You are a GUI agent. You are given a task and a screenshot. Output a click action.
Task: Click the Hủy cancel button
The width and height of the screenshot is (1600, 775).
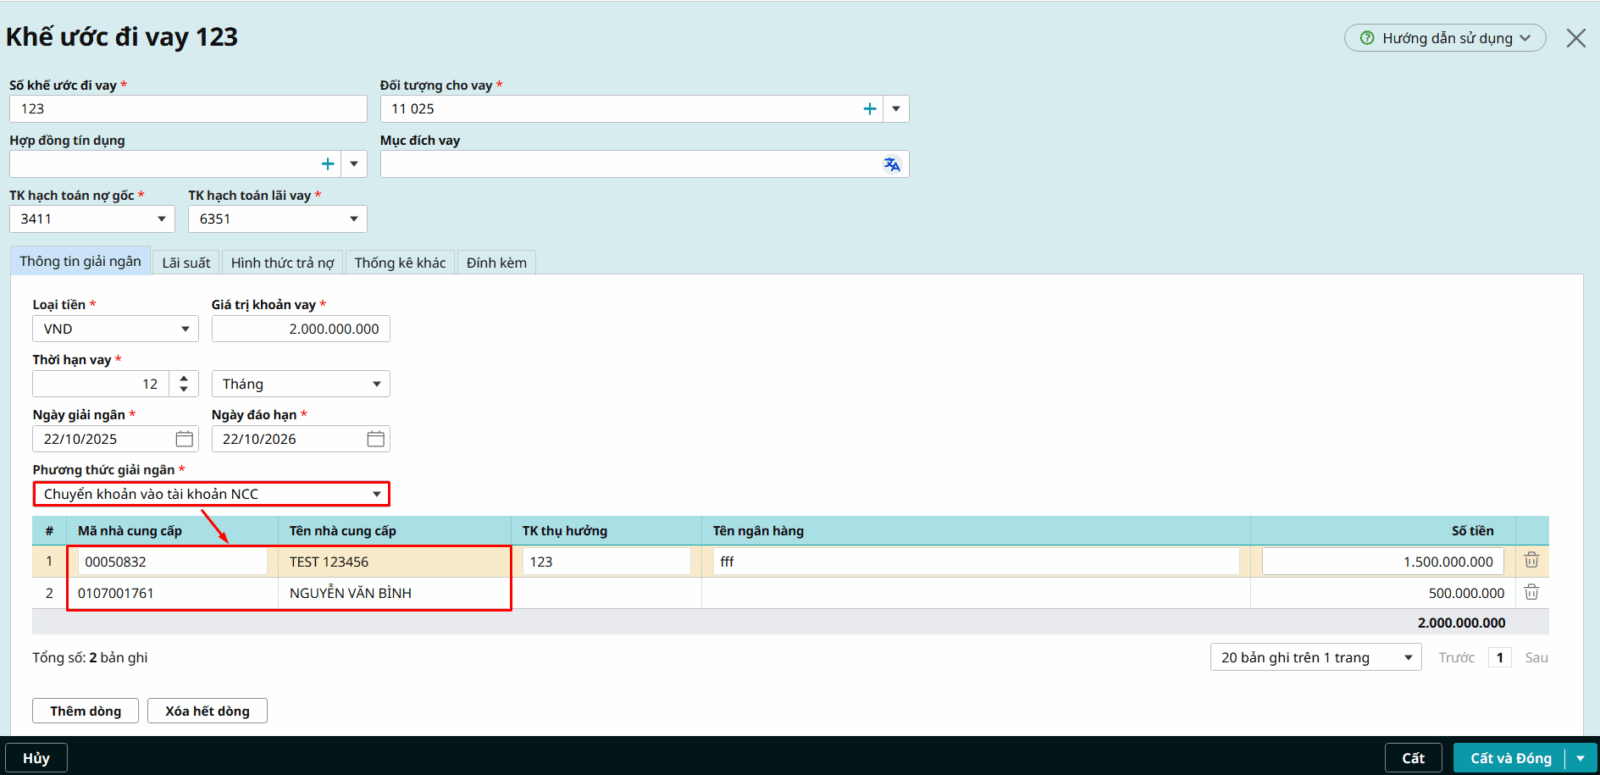pos(36,758)
